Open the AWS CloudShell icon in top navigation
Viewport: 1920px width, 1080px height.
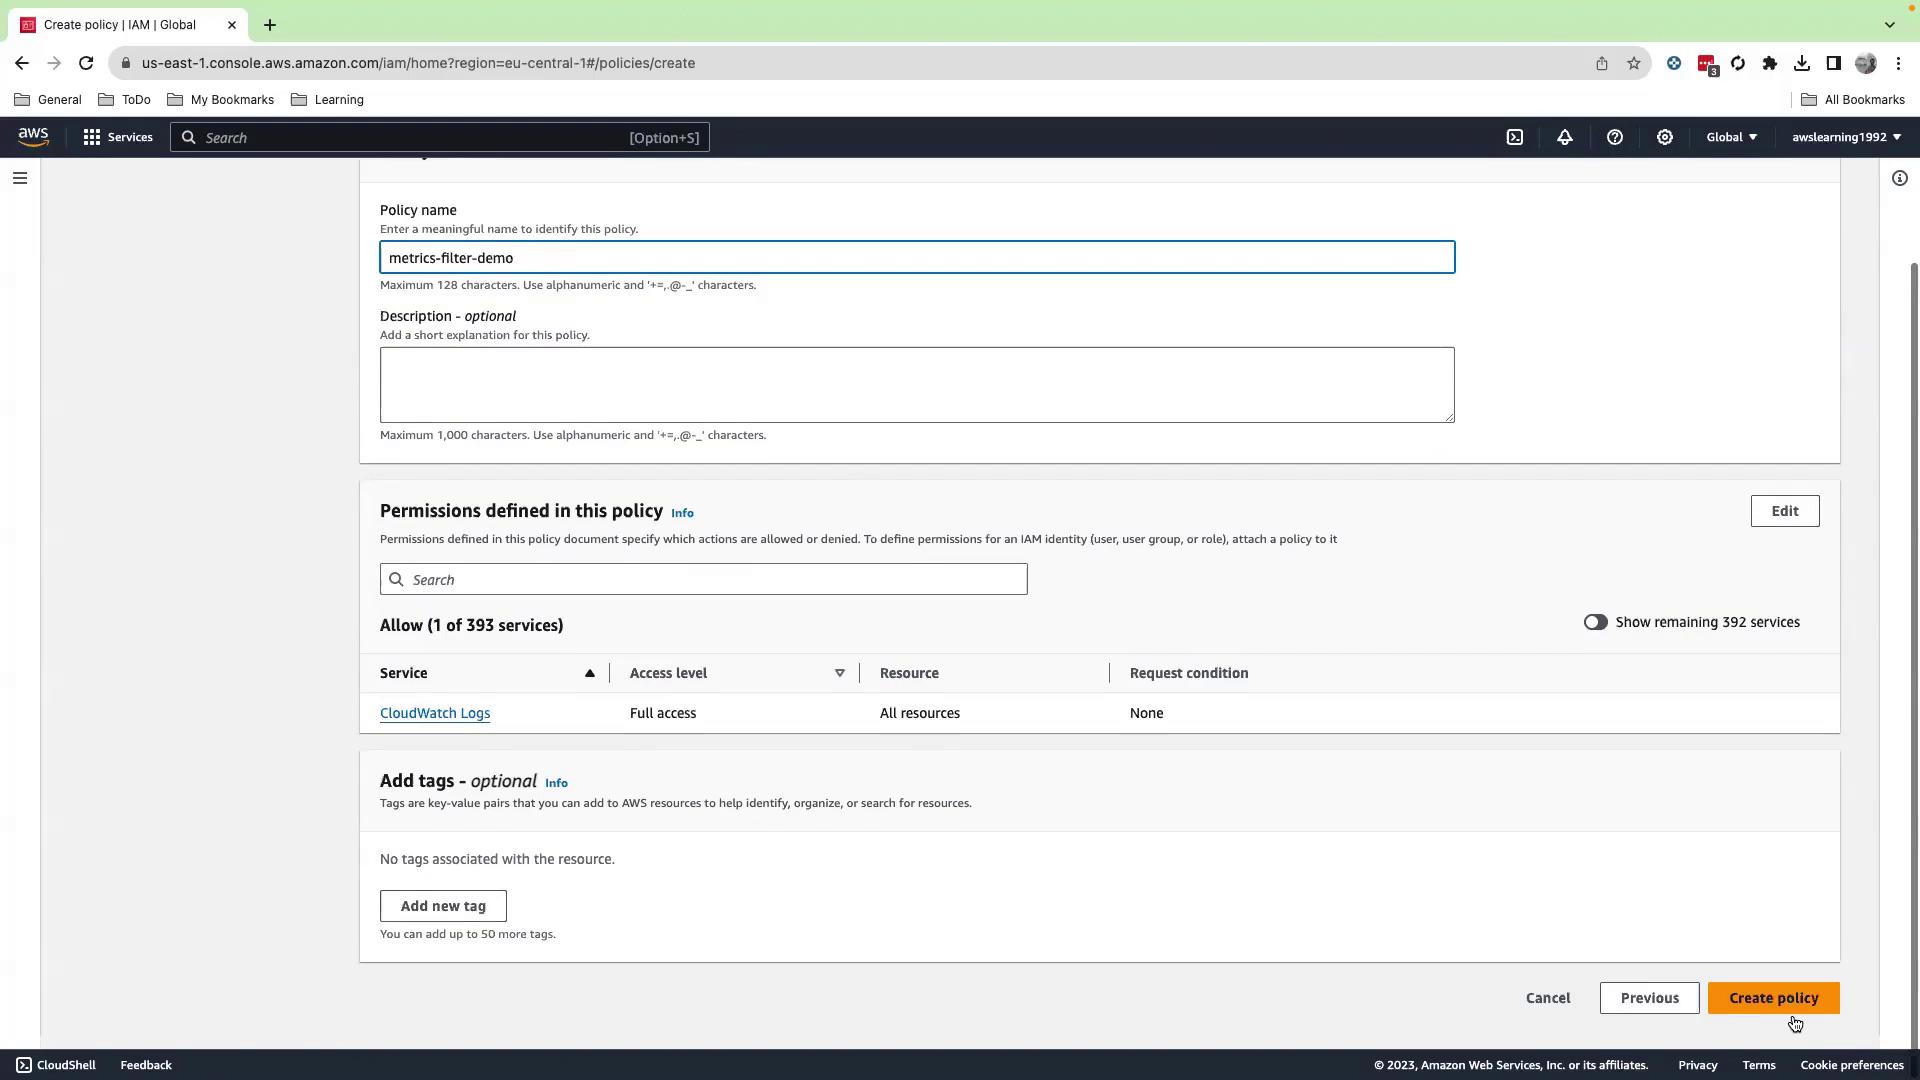click(1515, 138)
